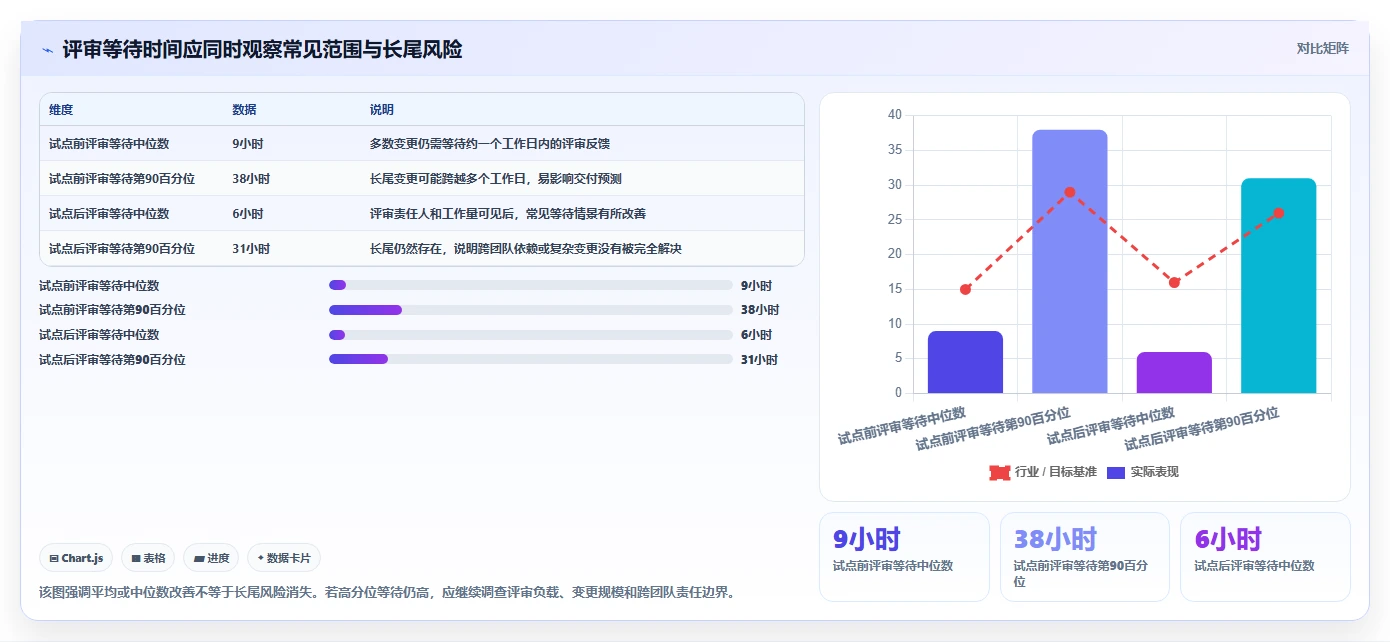Open the 9小时 data card

pyautogui.click(x=904, y=557)
